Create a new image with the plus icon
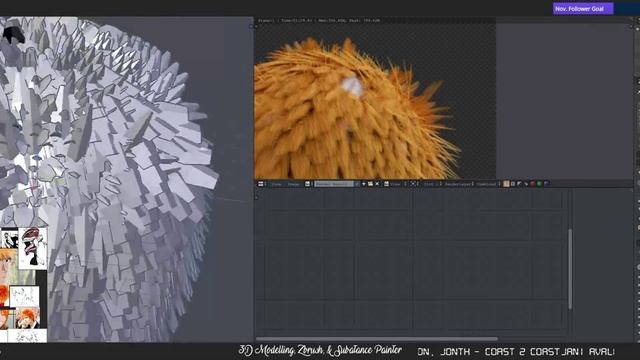 364,184
